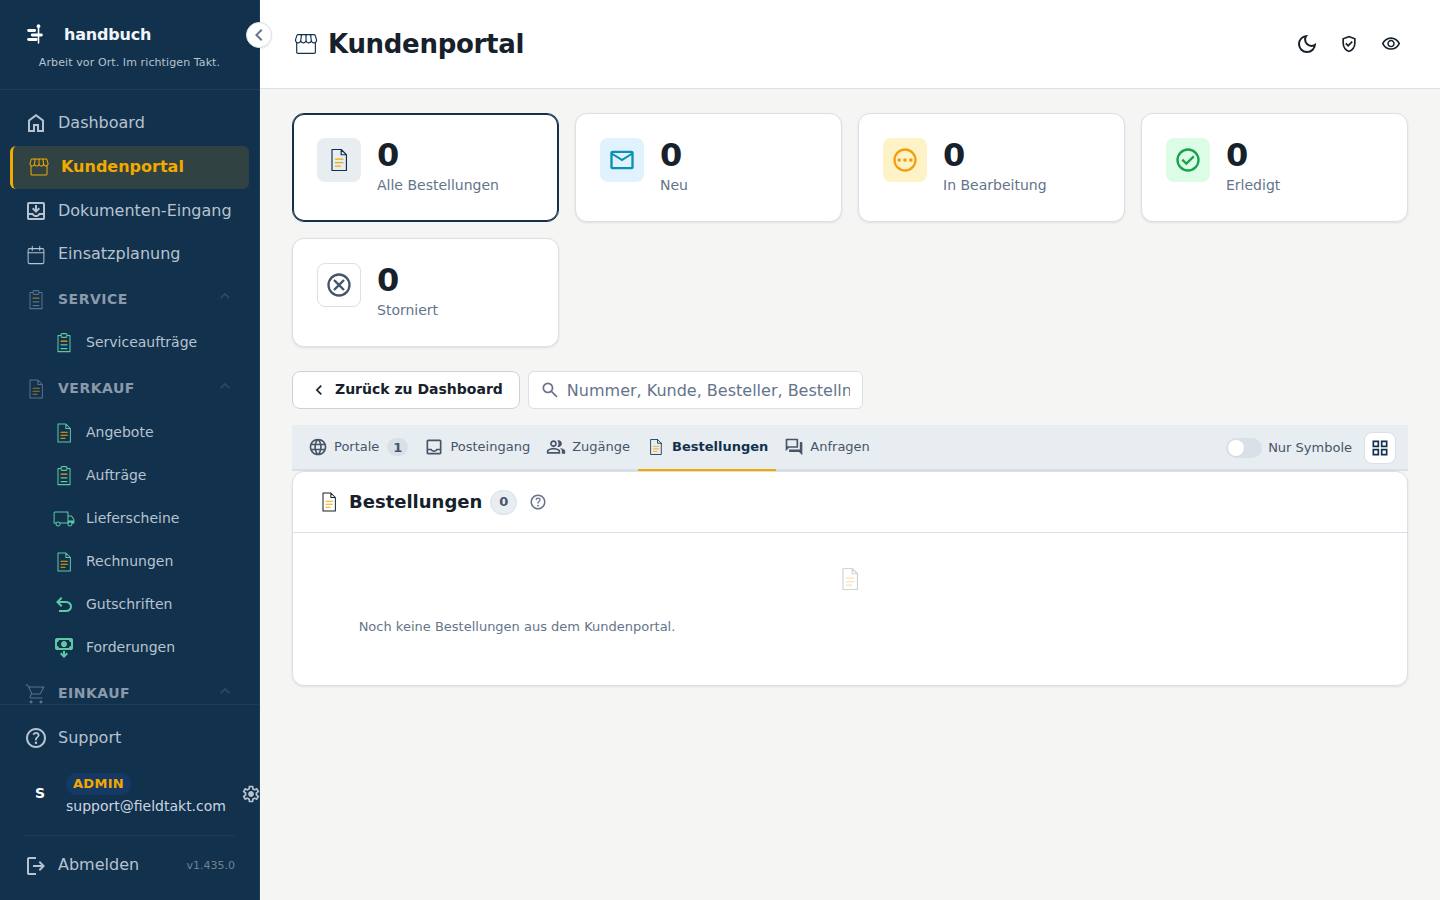
Task: Click Zurück zu Dashboard button
Action: 406,390
